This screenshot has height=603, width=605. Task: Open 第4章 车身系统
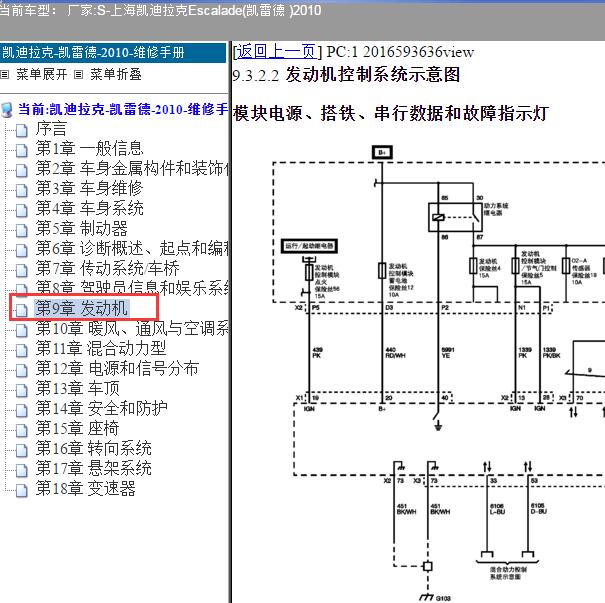90,209
